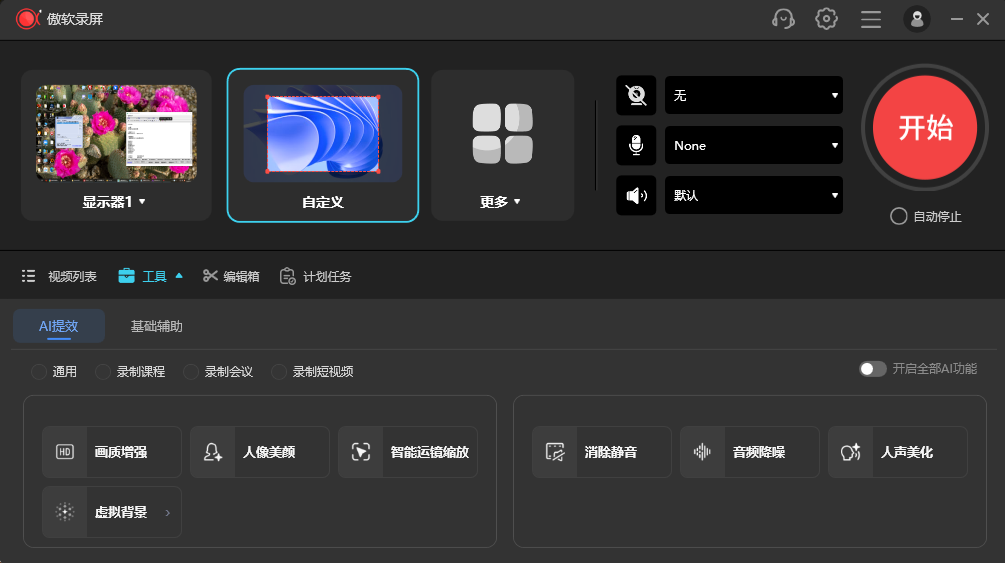Click the zoom cursor icon of 智能运镜缩放
Image resolution: width=1005 pixels, height=563 pixels.
coord(361,452)
